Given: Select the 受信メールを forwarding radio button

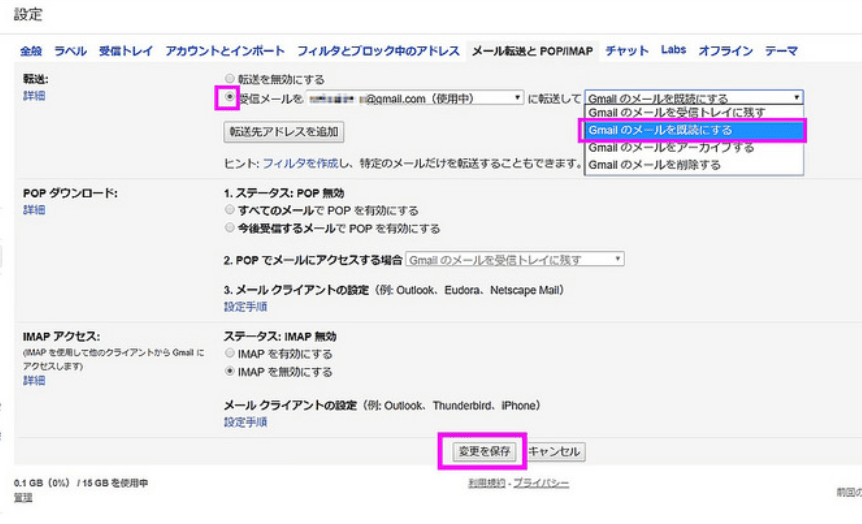Looking at the screenshot, I should pos(230,97).
